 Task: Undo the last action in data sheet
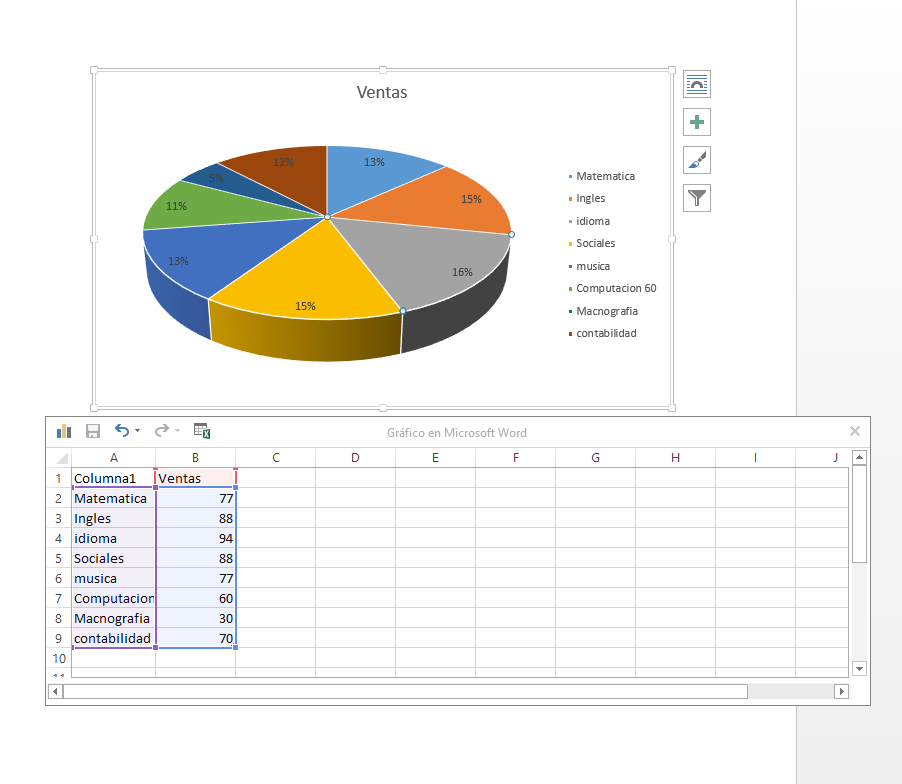[121, 430]
